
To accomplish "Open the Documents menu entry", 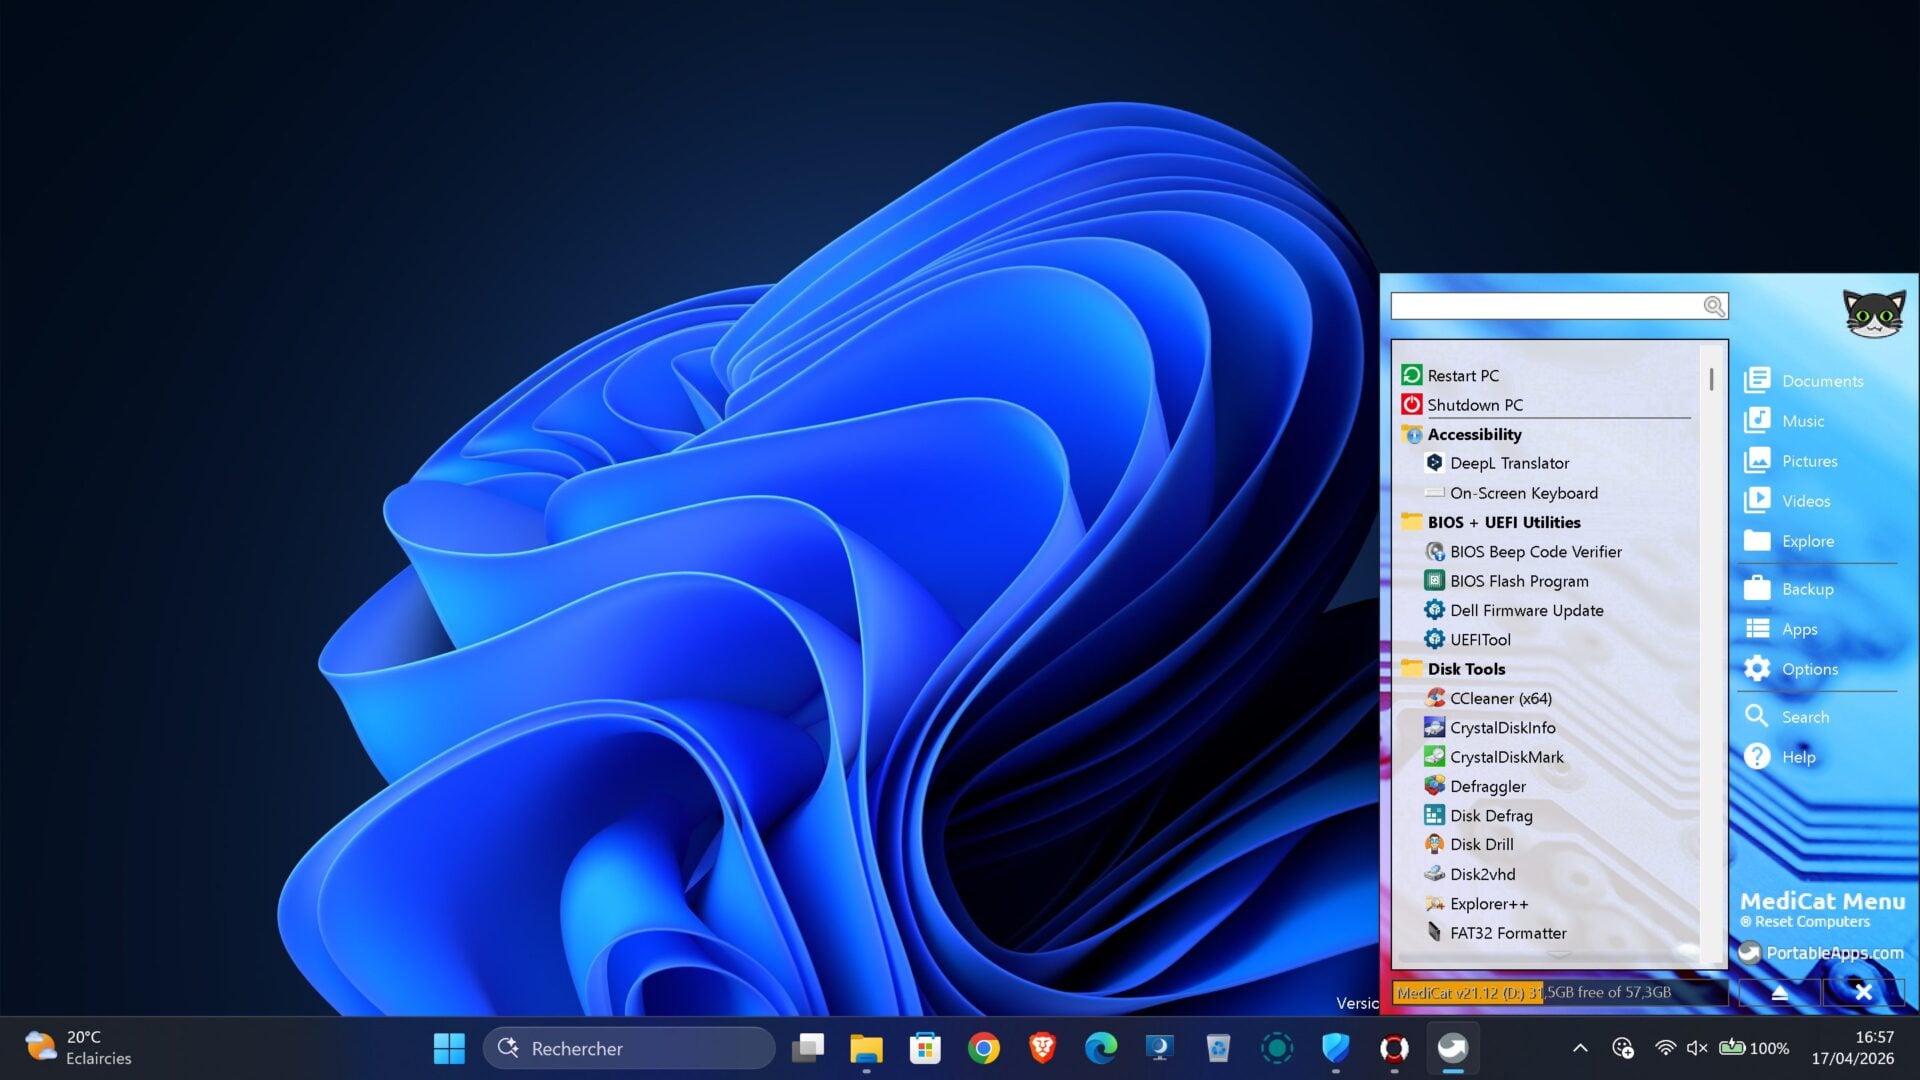I will click(1821, 381).
